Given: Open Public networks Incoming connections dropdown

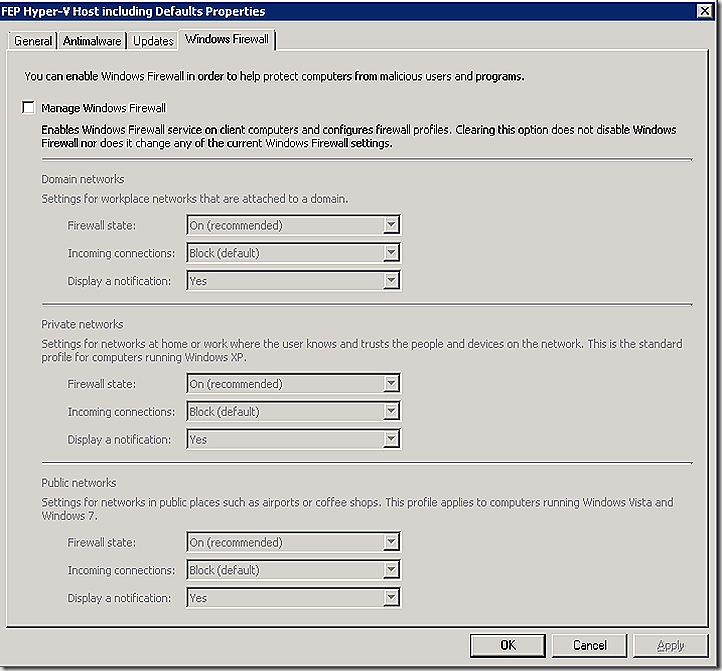Looking at the screenshot, I should click(x=293, y=570).
